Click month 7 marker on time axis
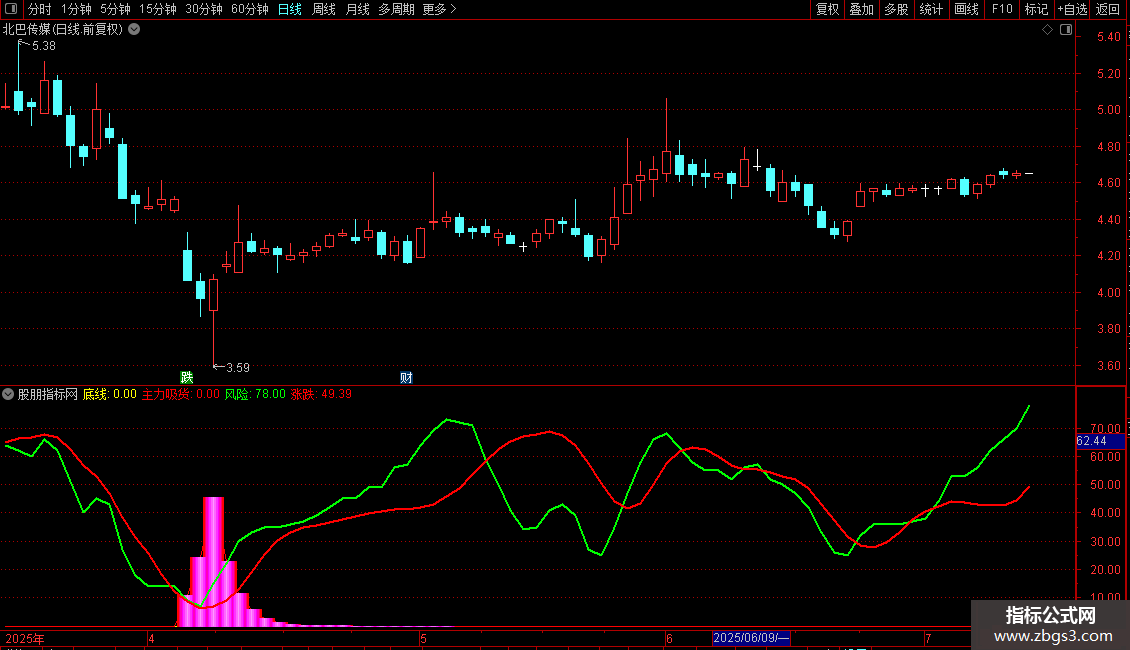 click(928, 638)
